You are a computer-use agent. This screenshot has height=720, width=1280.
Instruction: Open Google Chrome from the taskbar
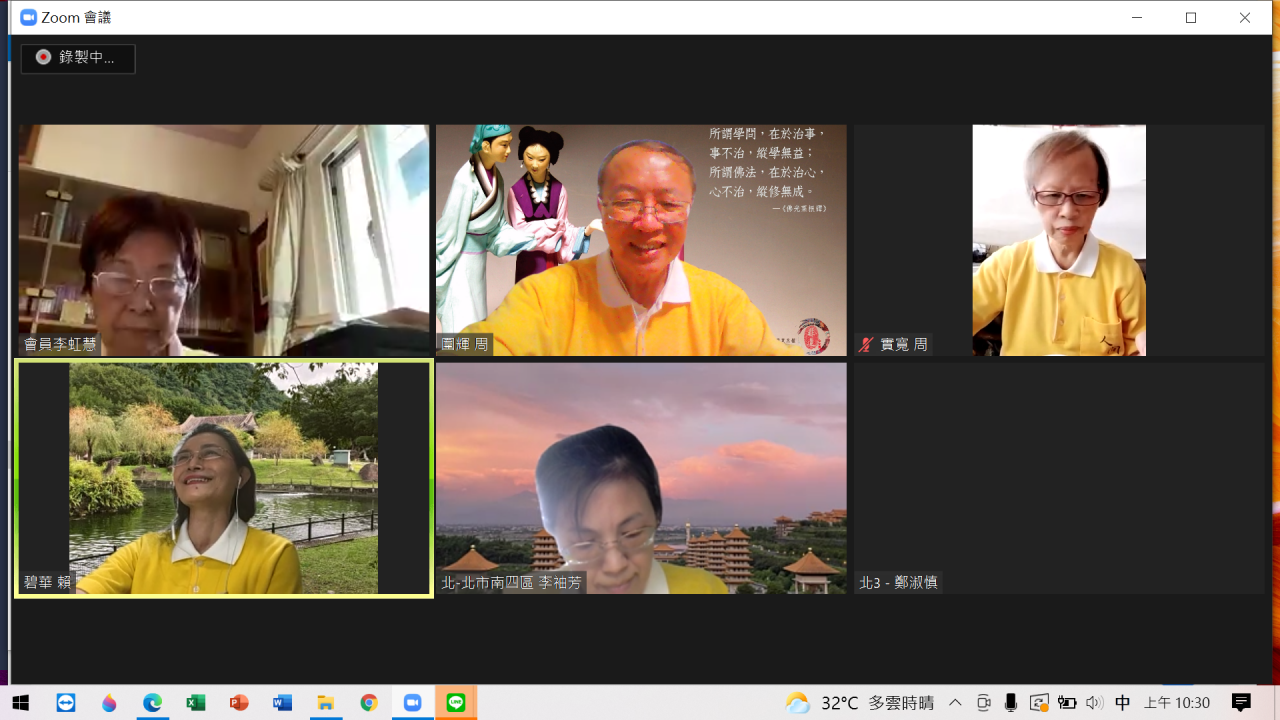[x=369, y=703]
